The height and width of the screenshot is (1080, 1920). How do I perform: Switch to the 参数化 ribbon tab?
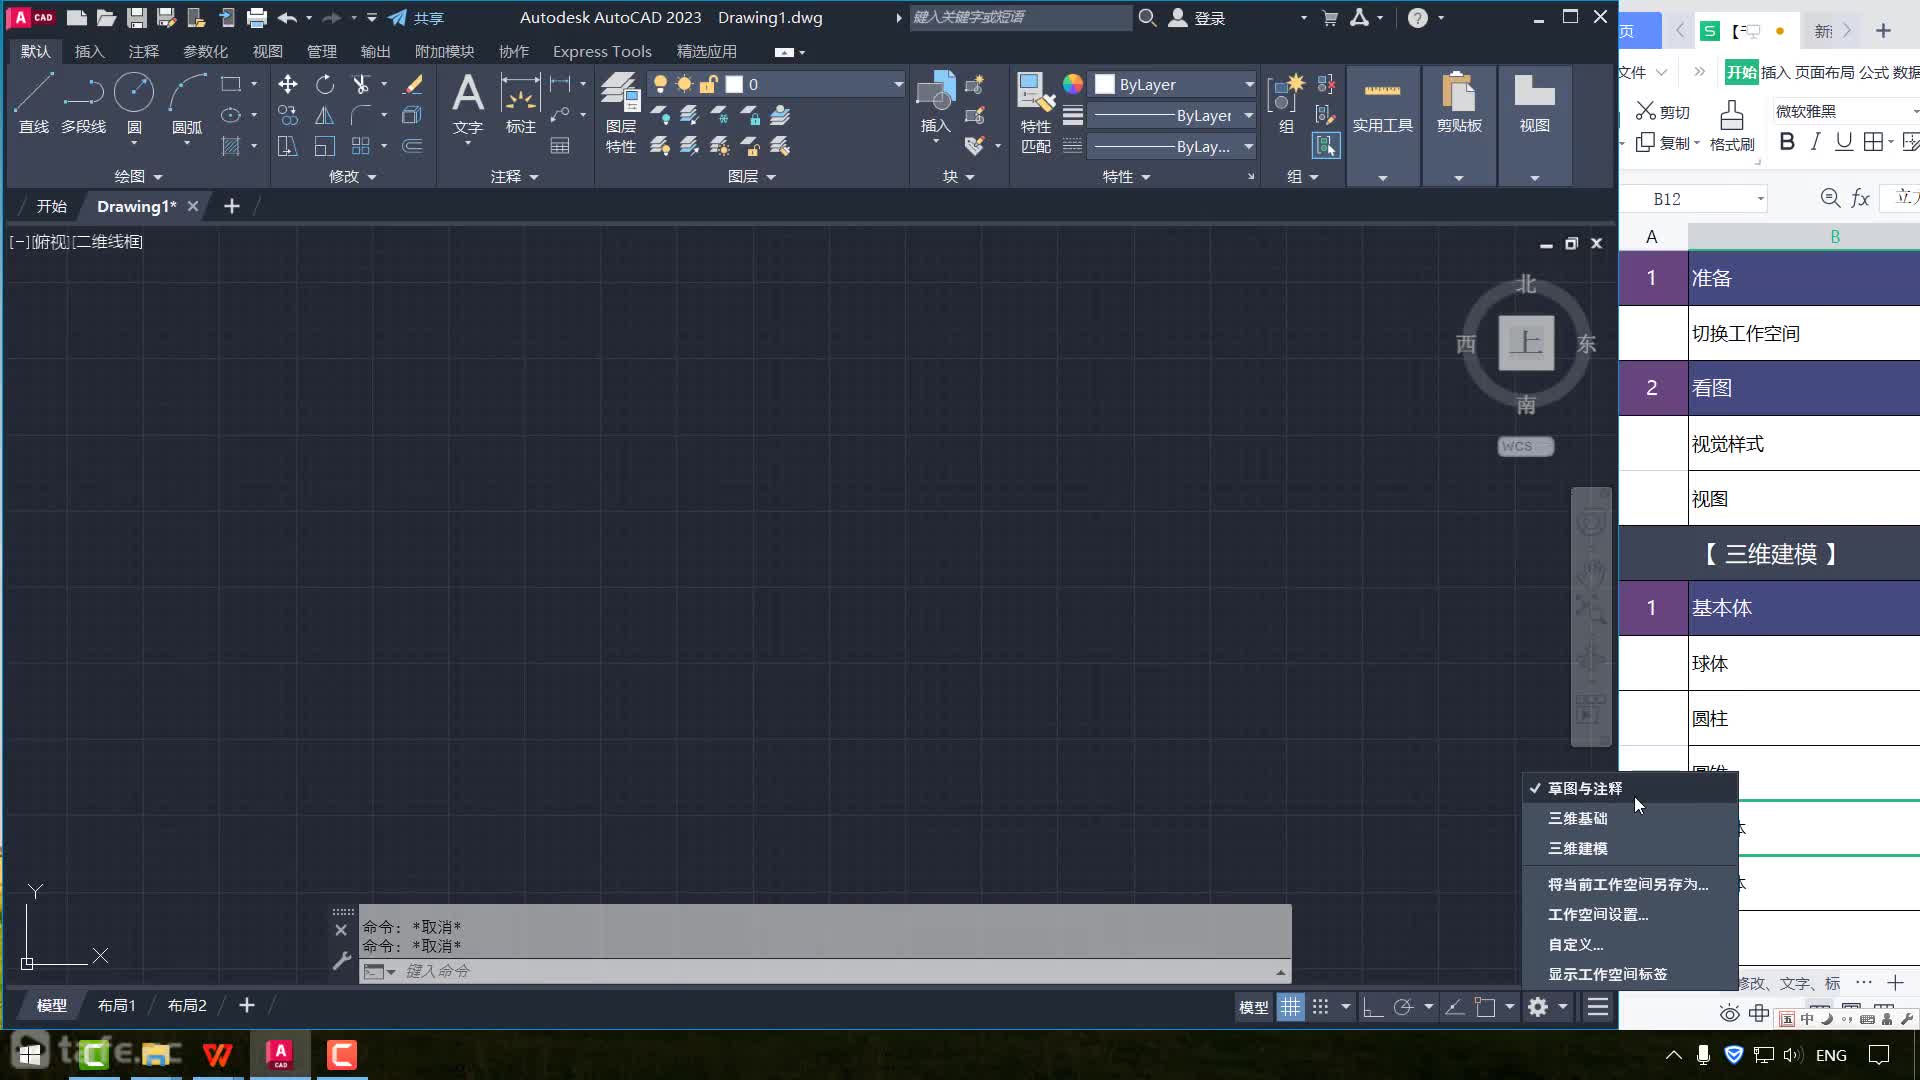[205, 51]
